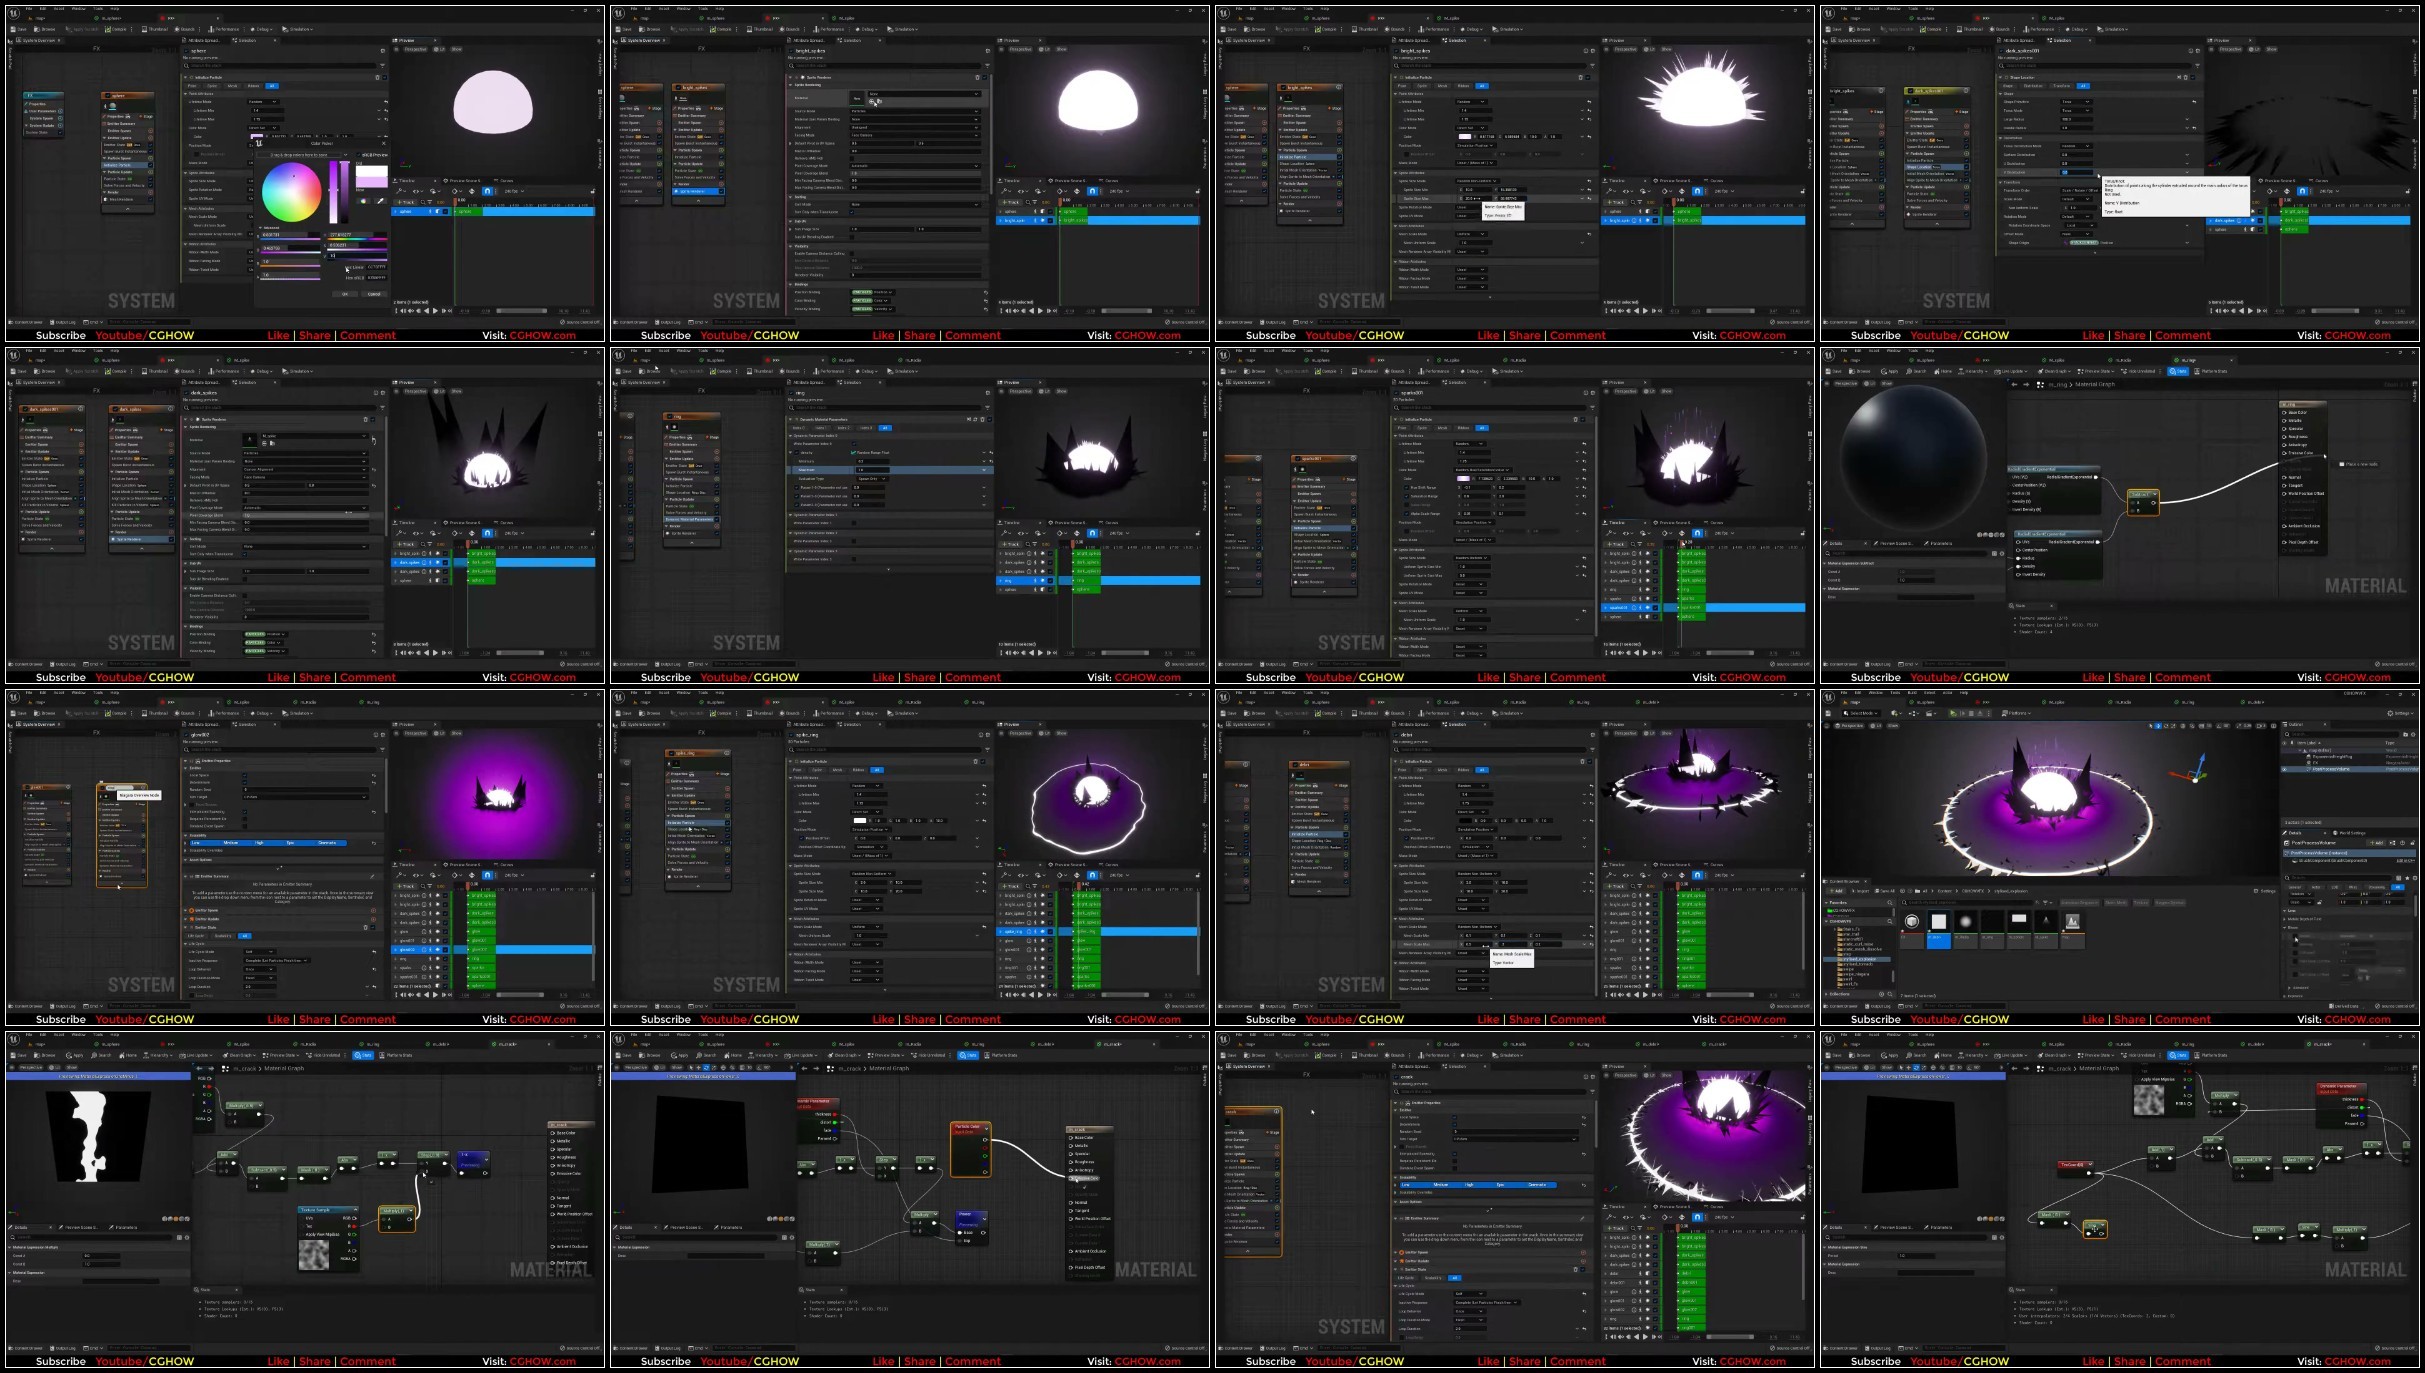Image resolution: width=2425 pixels, height=1373 pixels.
Task: Select the translate gizmo tool in the level viewport
Action: tap(2158, 726)
